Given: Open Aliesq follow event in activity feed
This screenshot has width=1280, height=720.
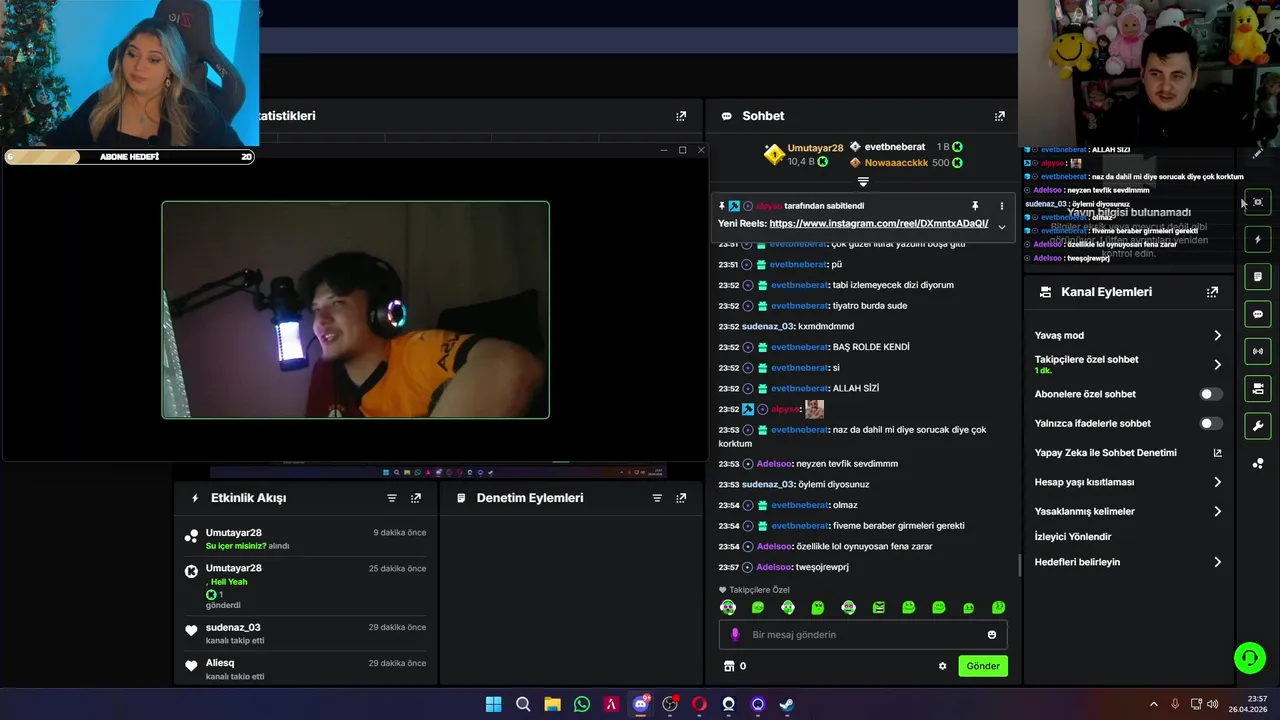Looking at the screenshot, I should [x=305, y=669].
